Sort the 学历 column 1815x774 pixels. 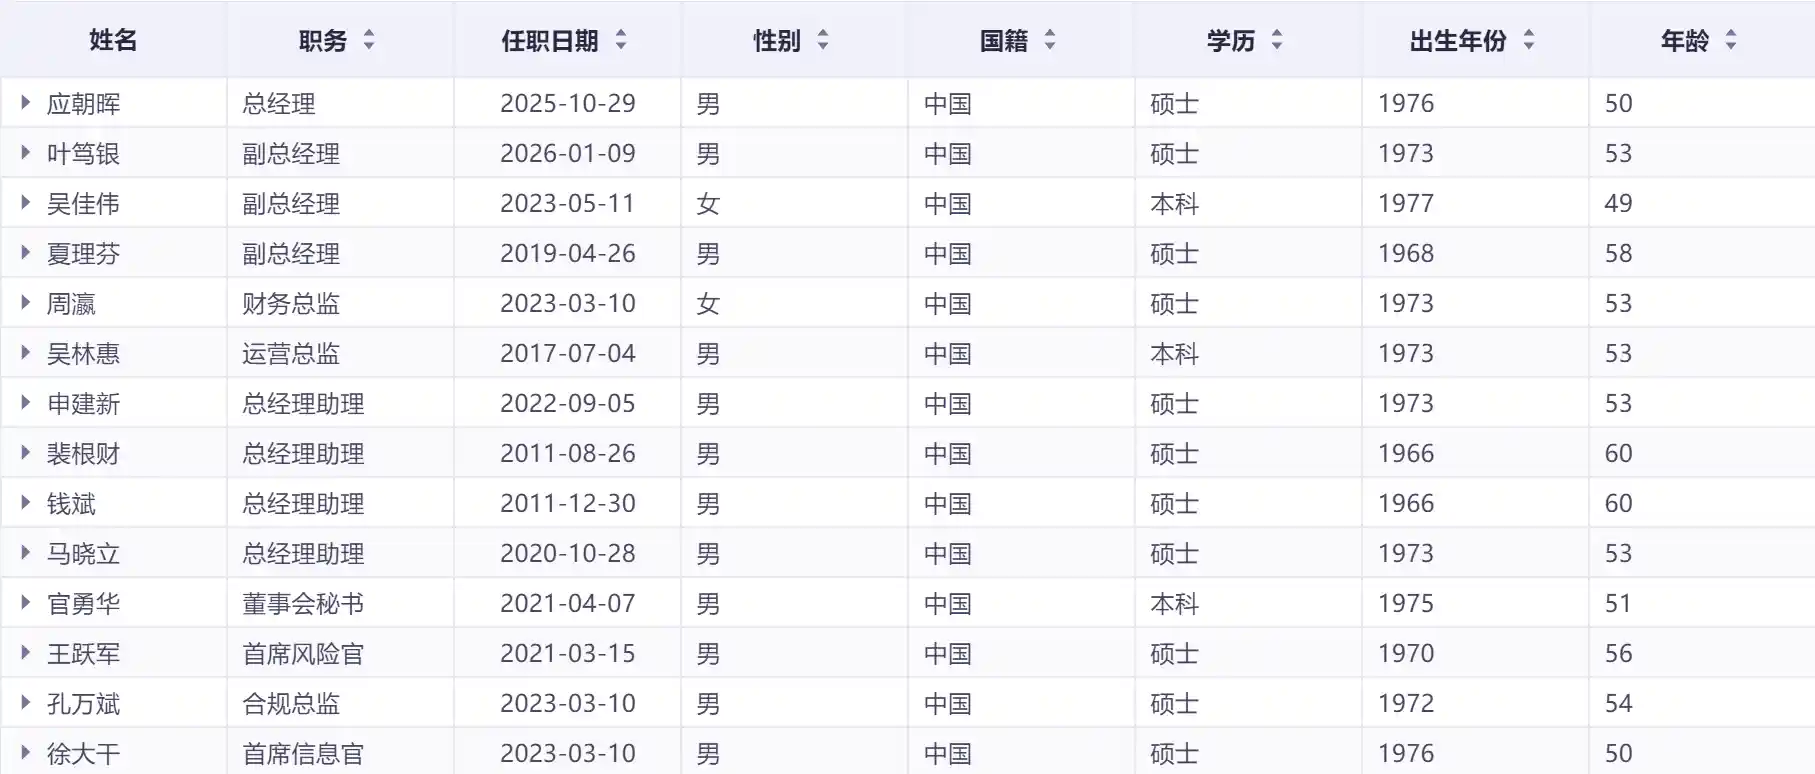[x=1277, y=40]
